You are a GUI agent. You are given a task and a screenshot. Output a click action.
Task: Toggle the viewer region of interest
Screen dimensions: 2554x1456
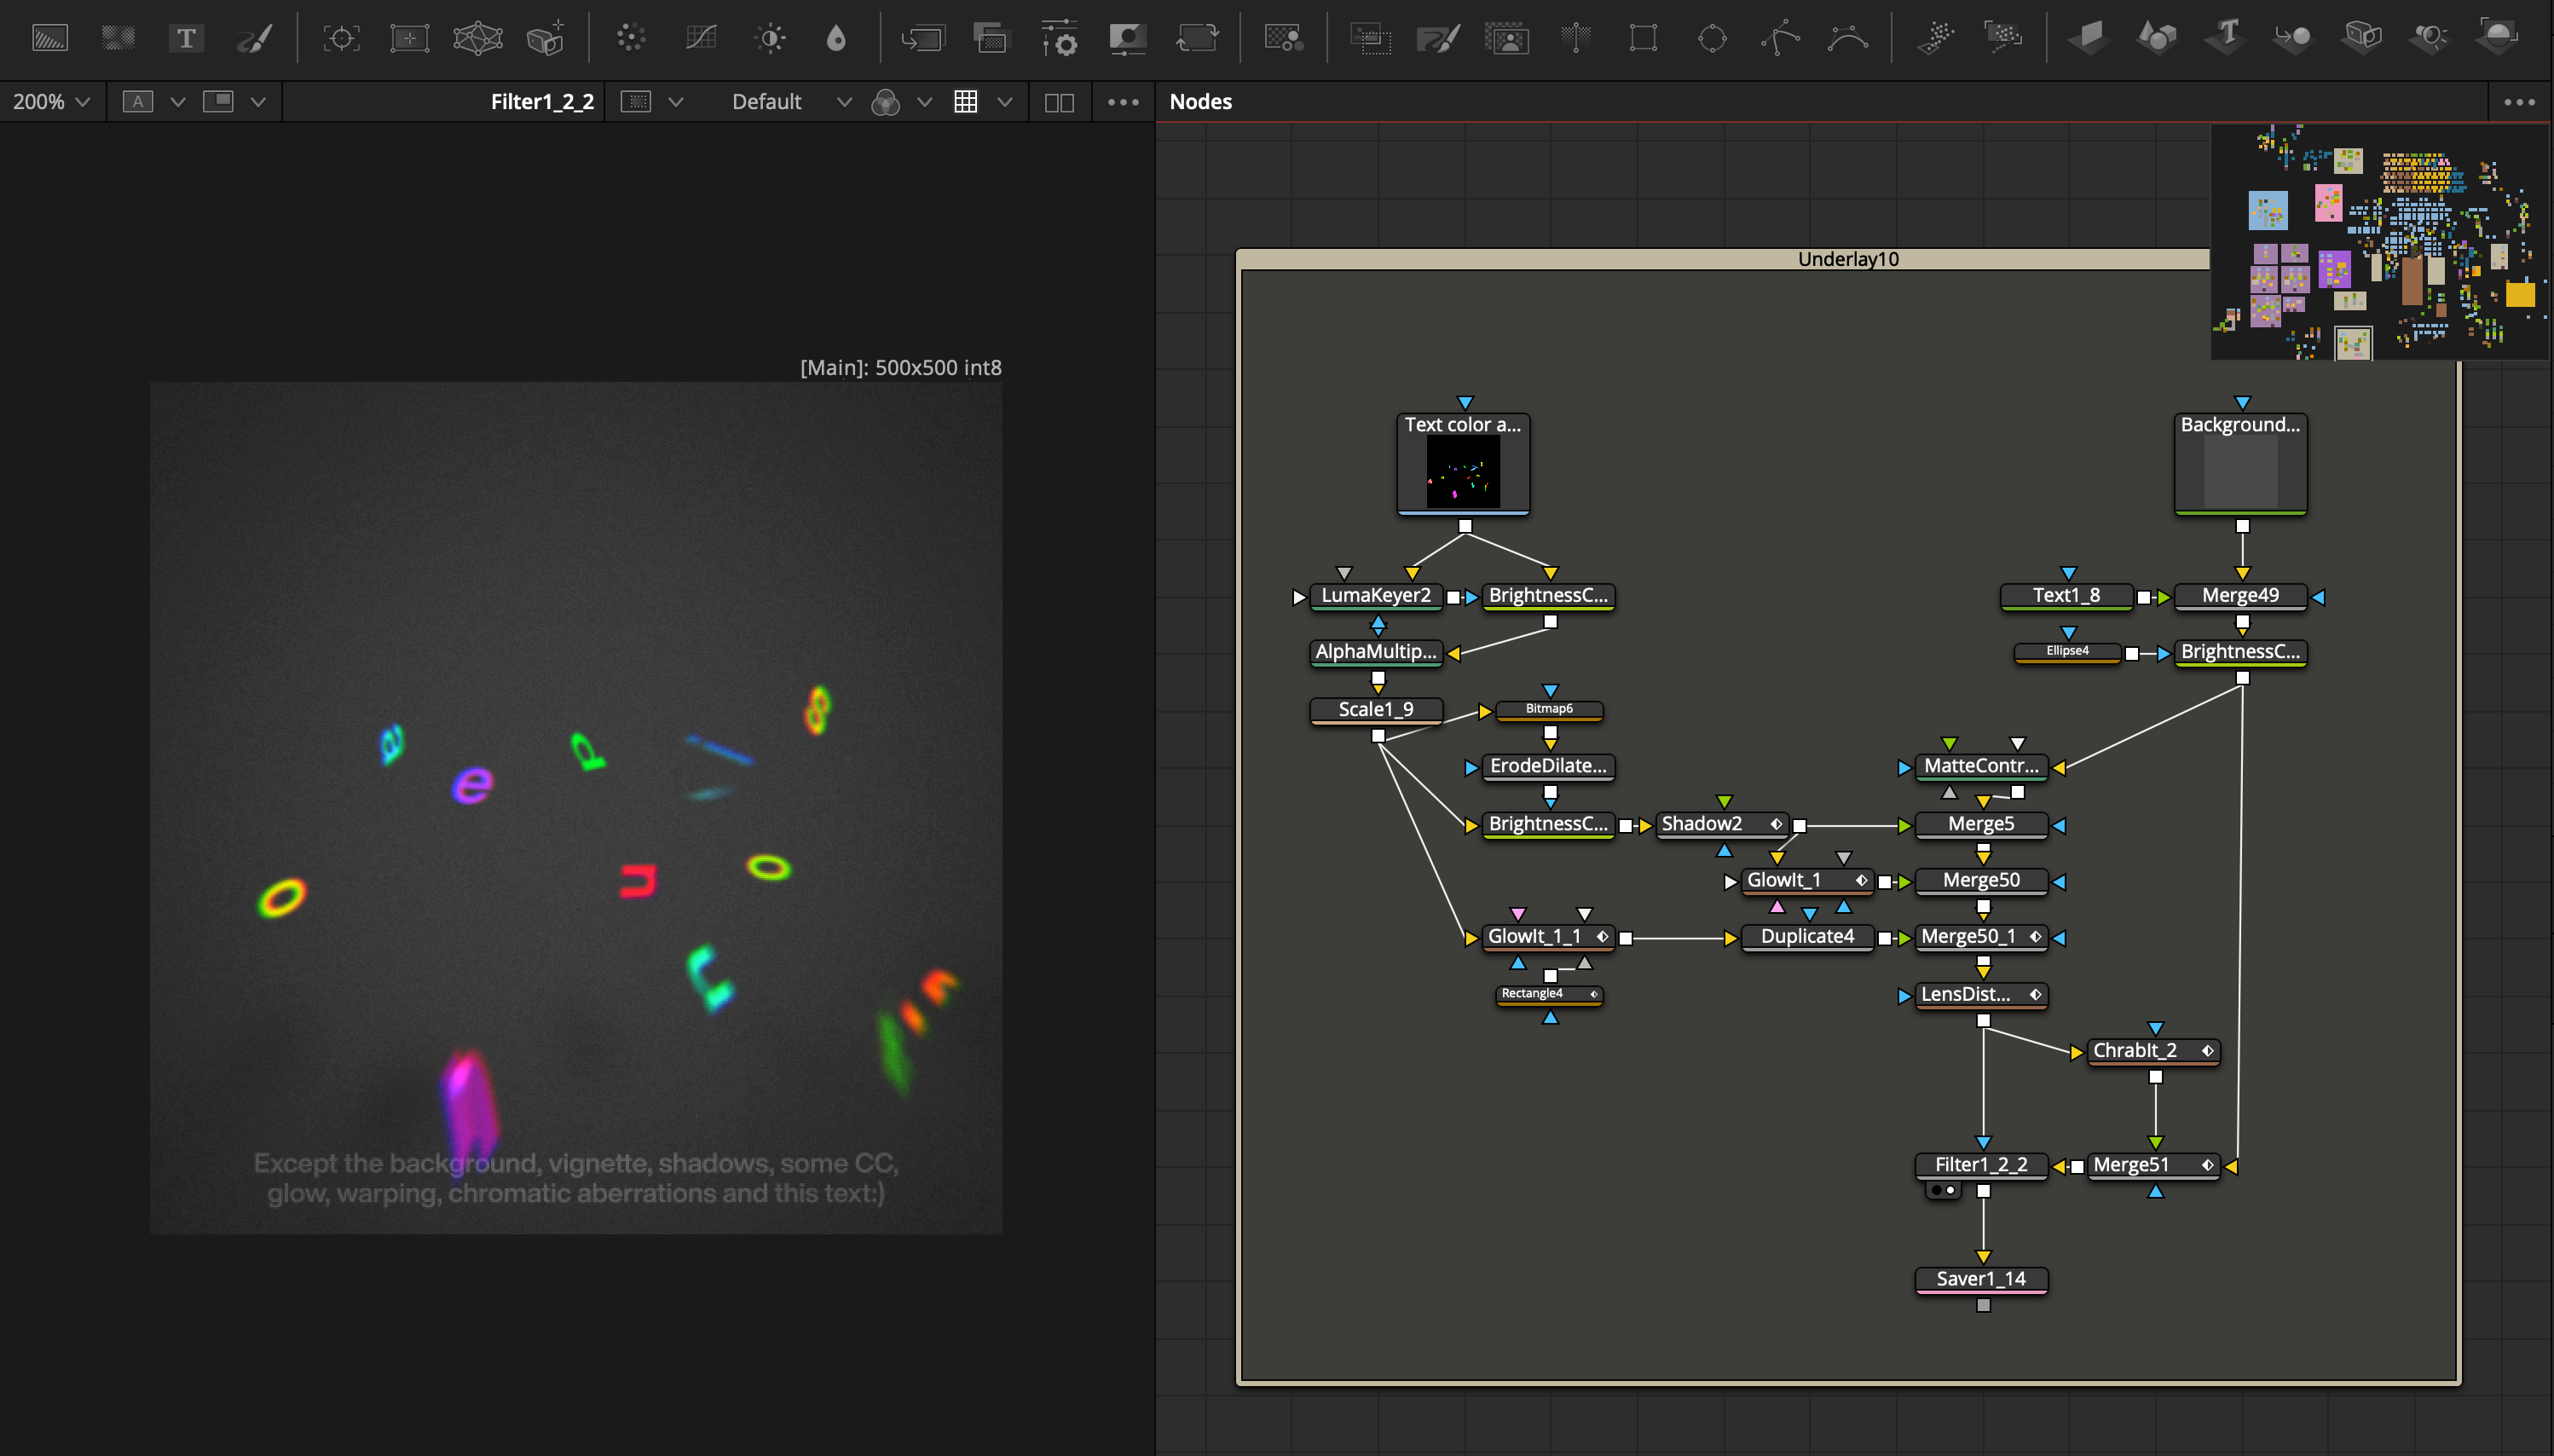[636, 101]
